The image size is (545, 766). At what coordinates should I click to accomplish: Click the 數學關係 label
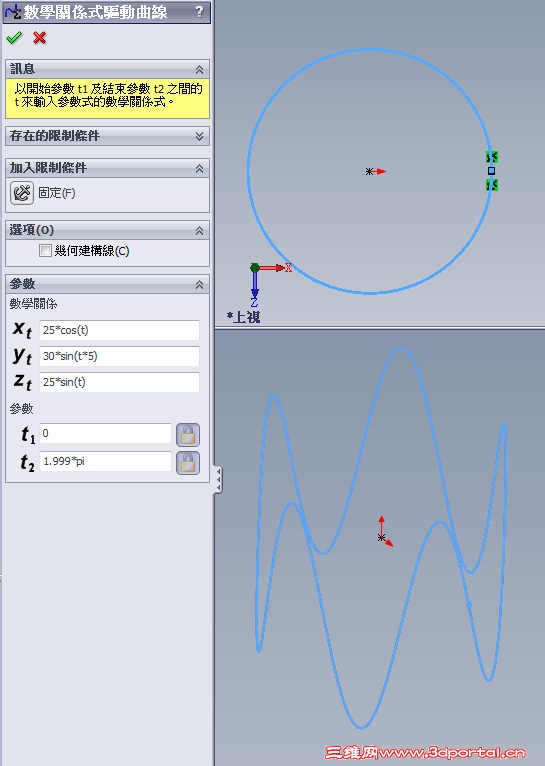pos(33,304)
